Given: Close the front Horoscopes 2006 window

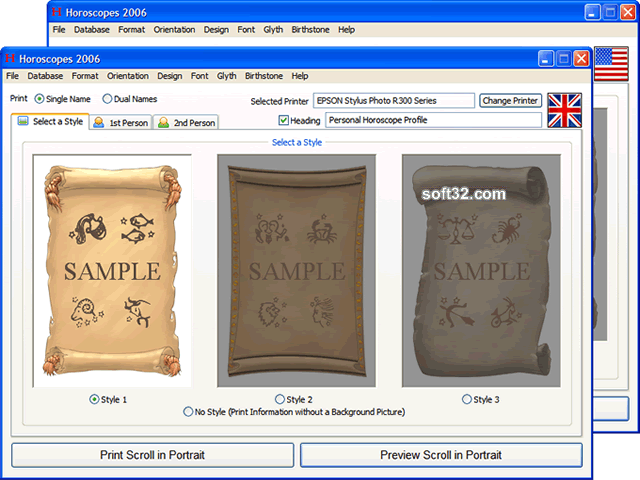Looking at the screenshot, I should pyautogui.click(x=581, y=59).
